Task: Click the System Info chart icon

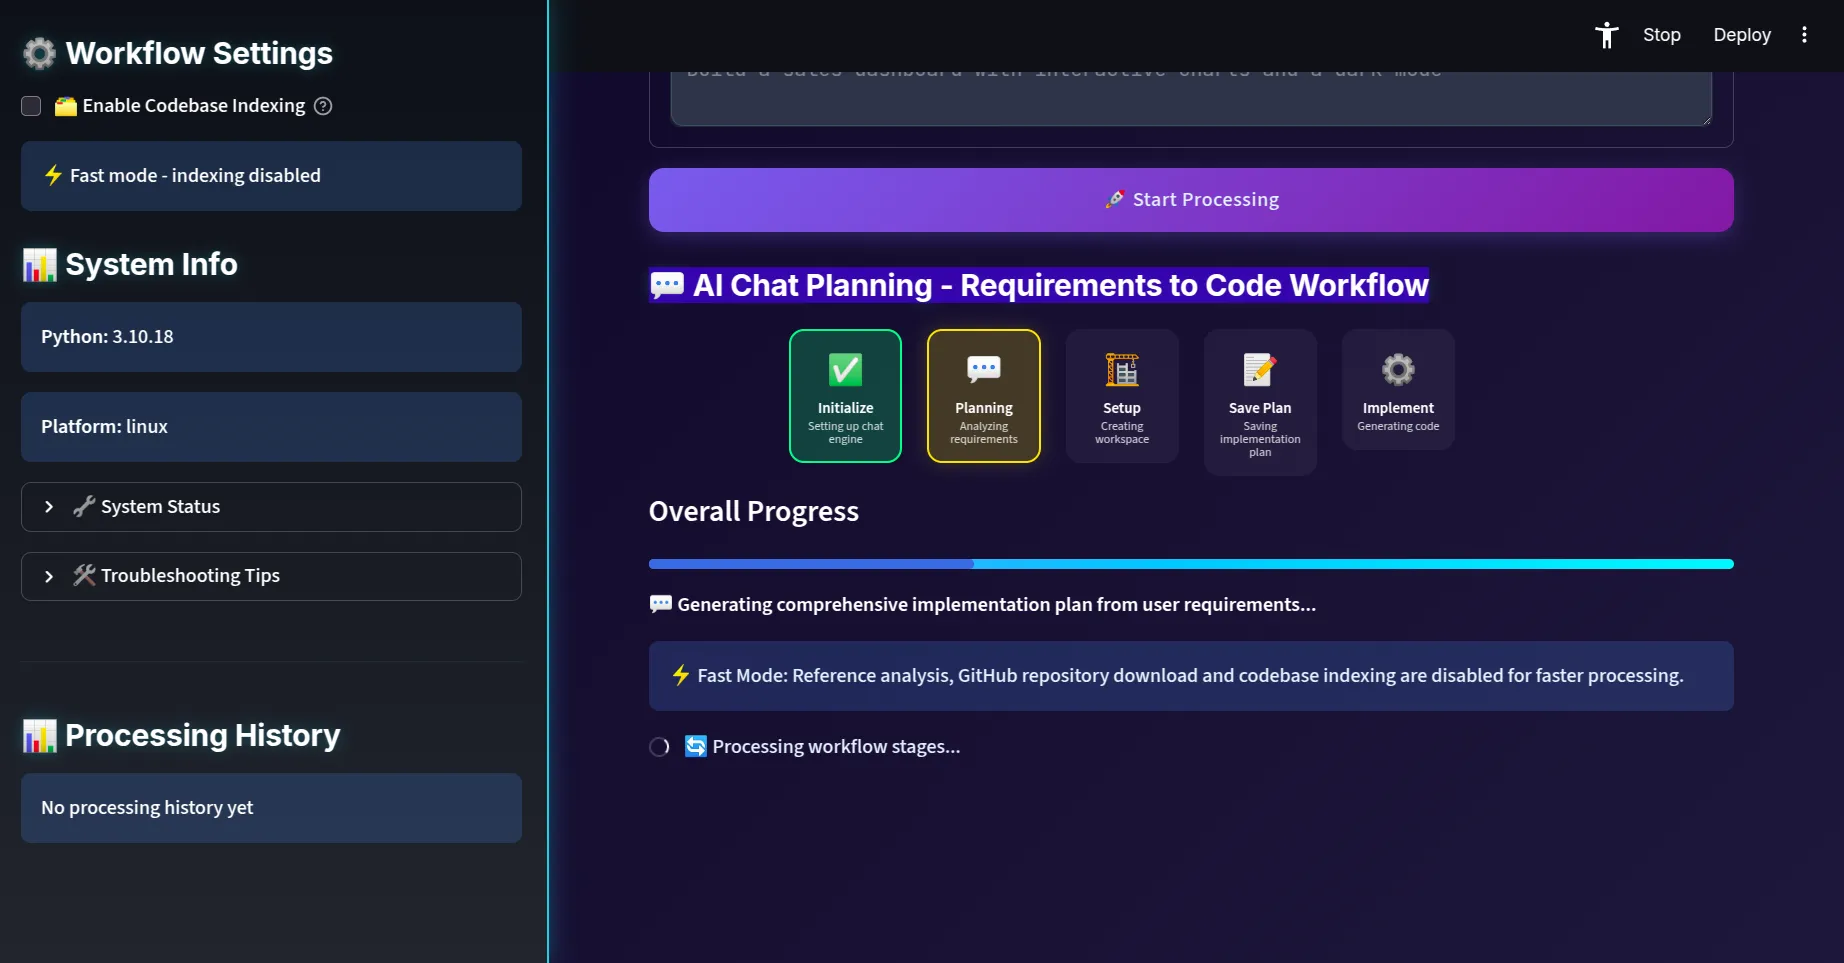Action: (x=39, y=265)
